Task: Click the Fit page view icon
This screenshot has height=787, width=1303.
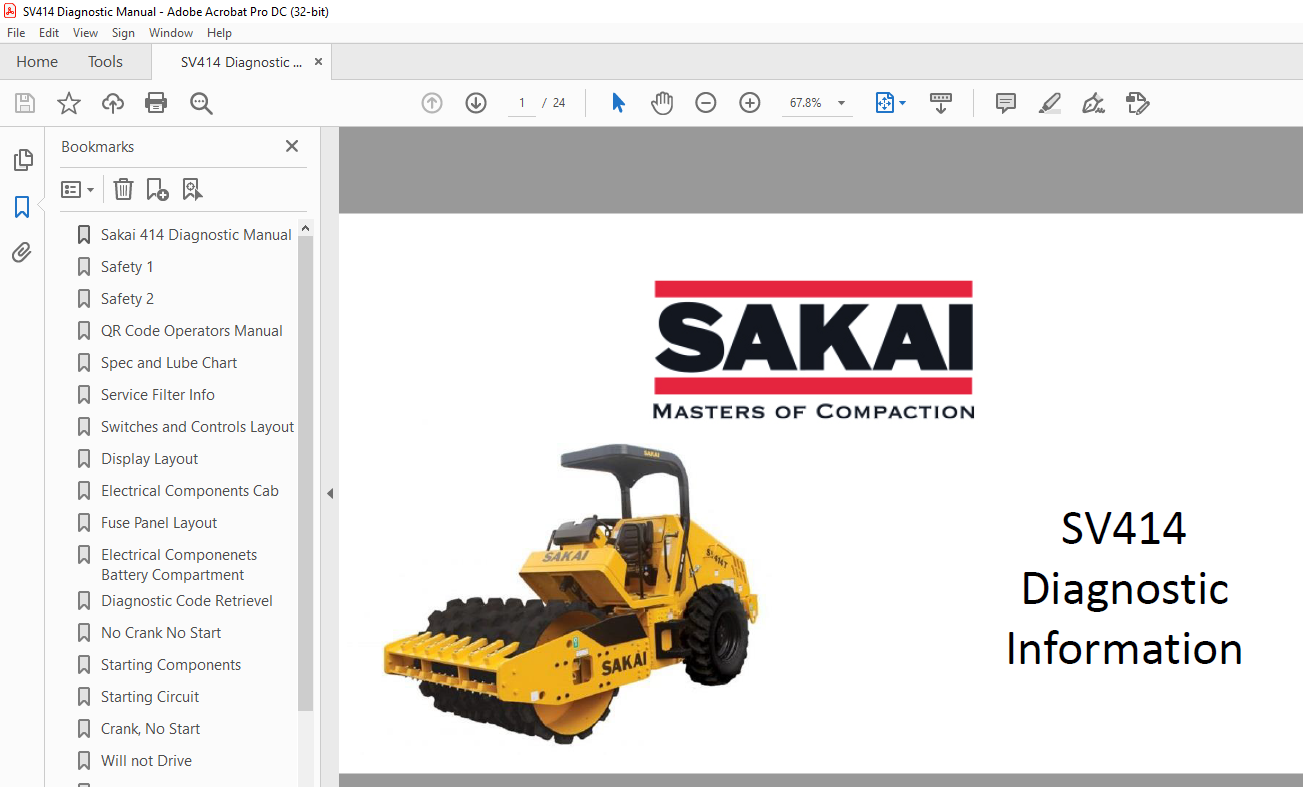Action: pos(884,103)
